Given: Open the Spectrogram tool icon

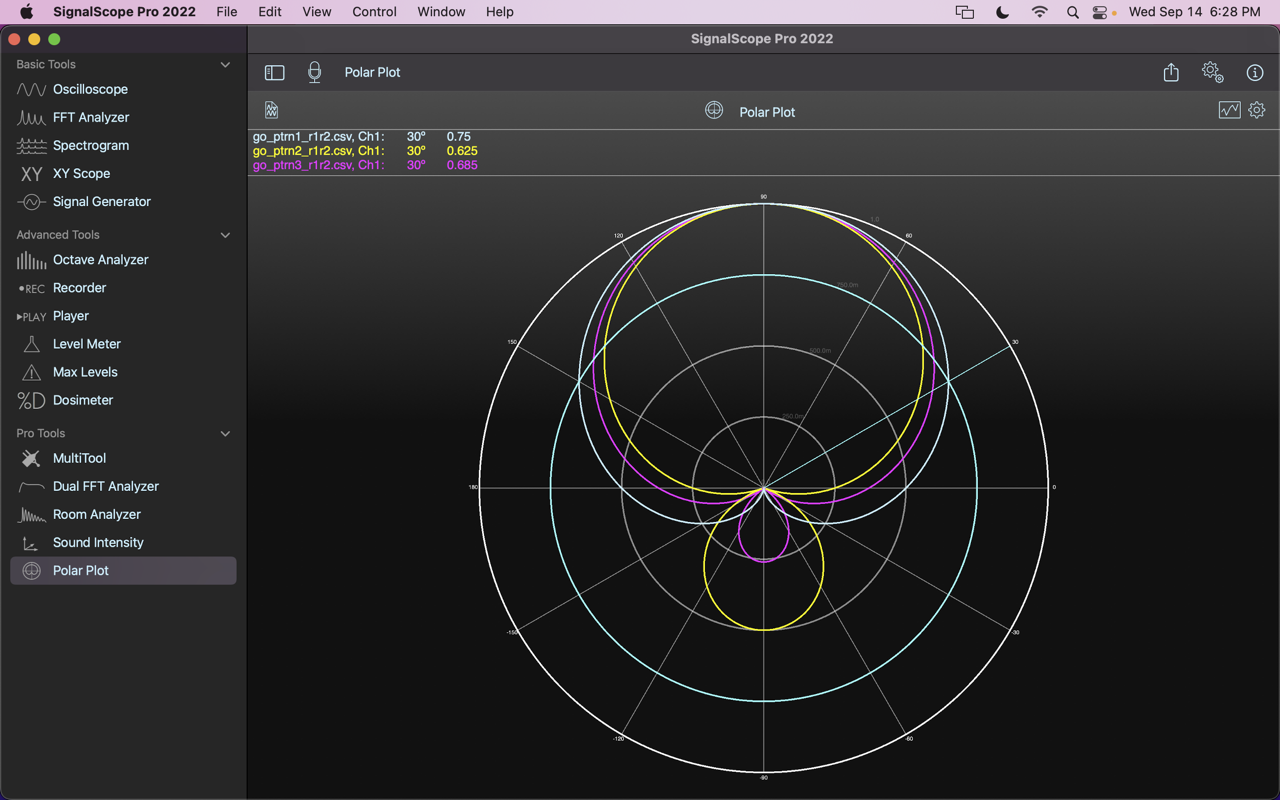Looking at the screenshot, I should 31,145.
